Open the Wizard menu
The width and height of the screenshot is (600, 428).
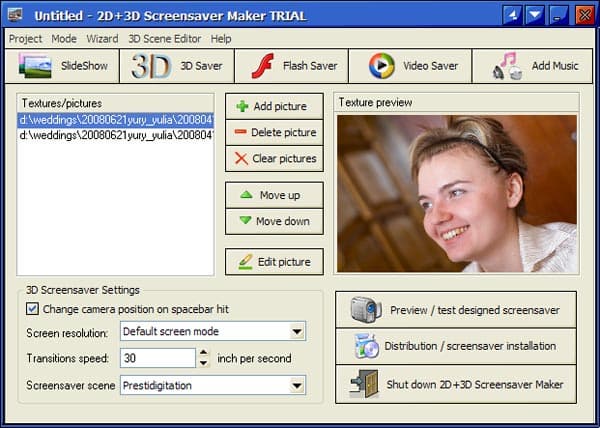coord(102,39)
